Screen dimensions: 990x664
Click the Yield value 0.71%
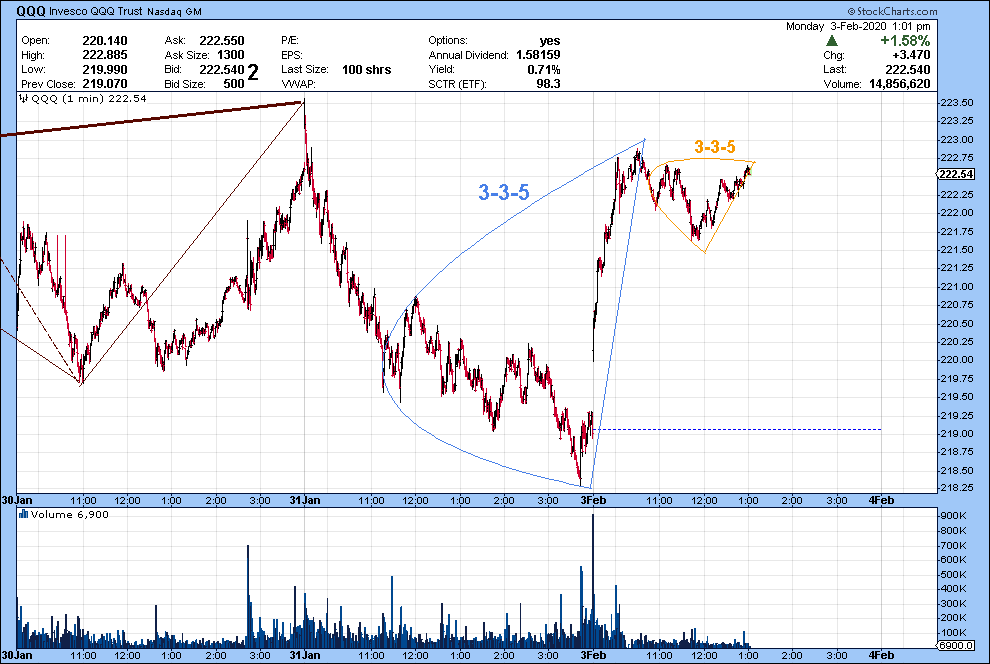(544, 69)
